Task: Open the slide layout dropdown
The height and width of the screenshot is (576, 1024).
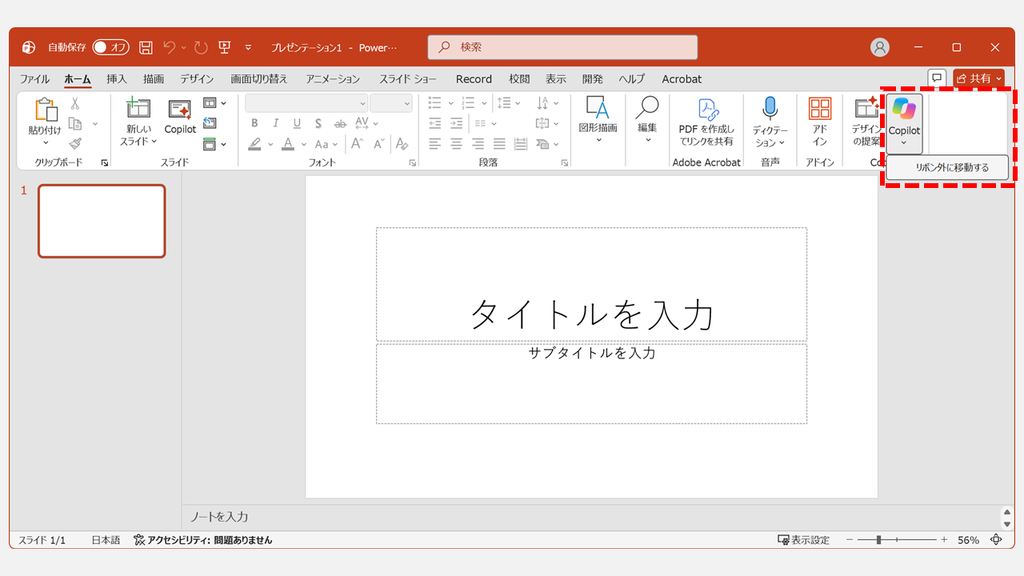Action: 214,103
